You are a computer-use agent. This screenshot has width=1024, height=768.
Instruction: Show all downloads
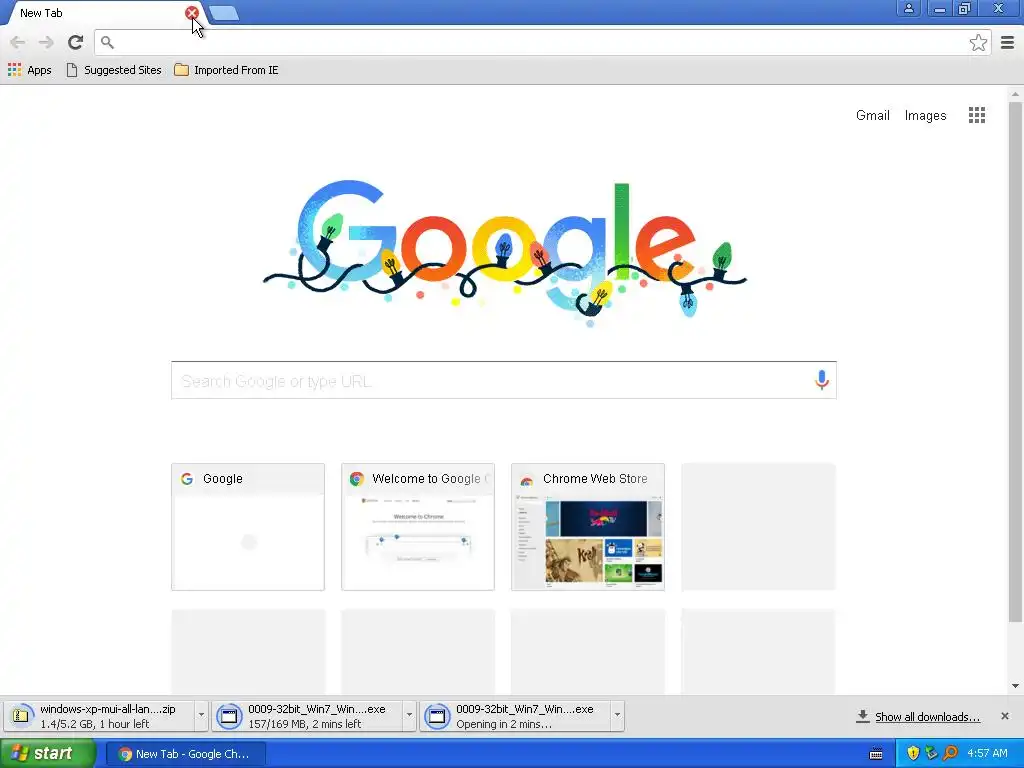point(927,717)
